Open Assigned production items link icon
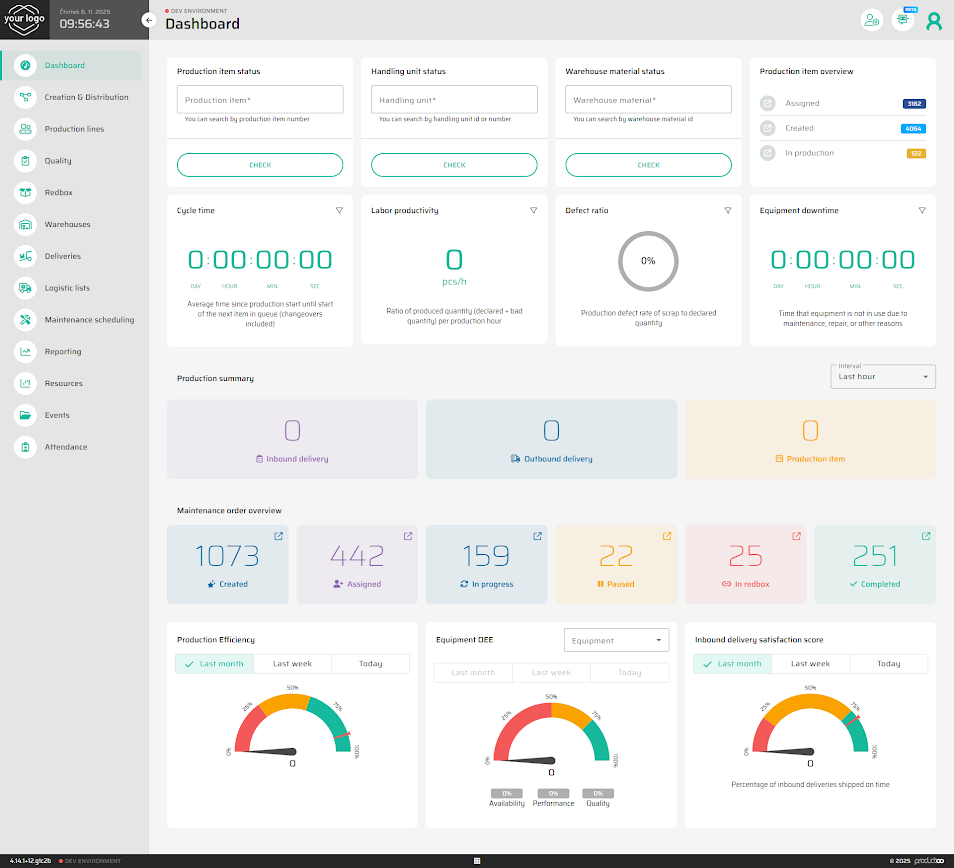Viewport: 954px width, 868px height. [767, 103]
